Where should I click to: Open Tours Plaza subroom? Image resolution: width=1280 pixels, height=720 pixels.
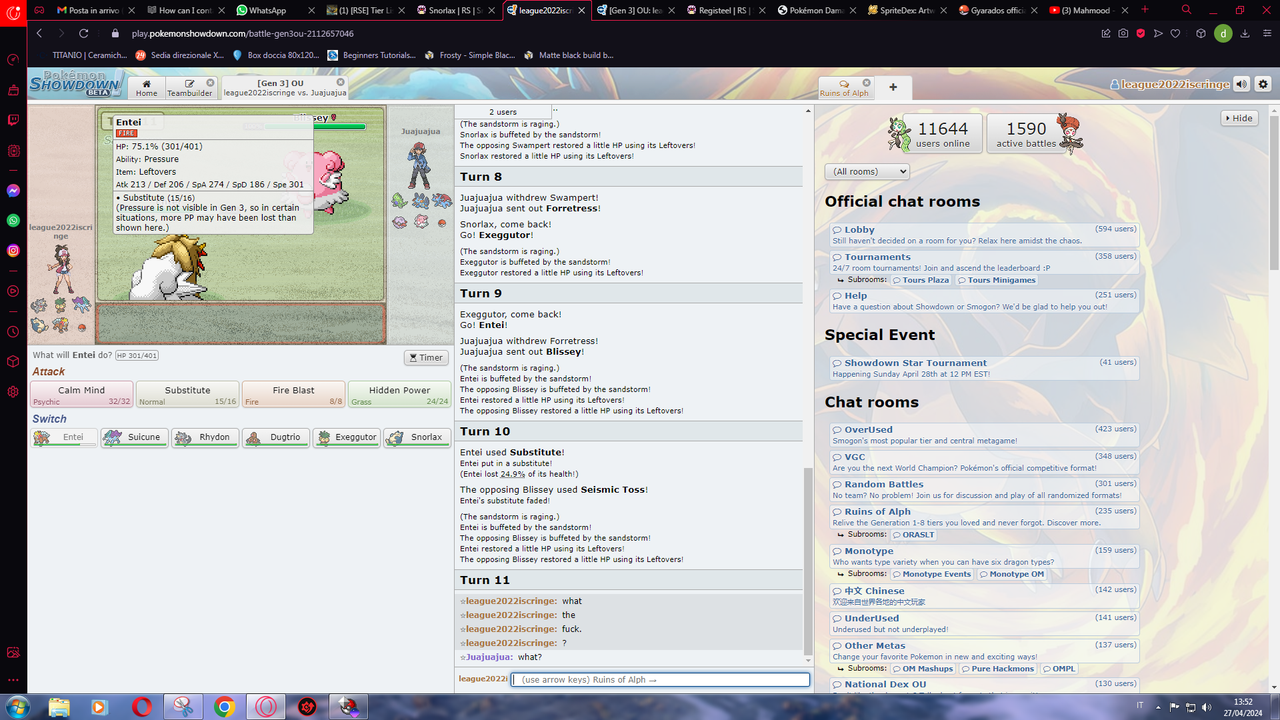[x=920, y=280]
